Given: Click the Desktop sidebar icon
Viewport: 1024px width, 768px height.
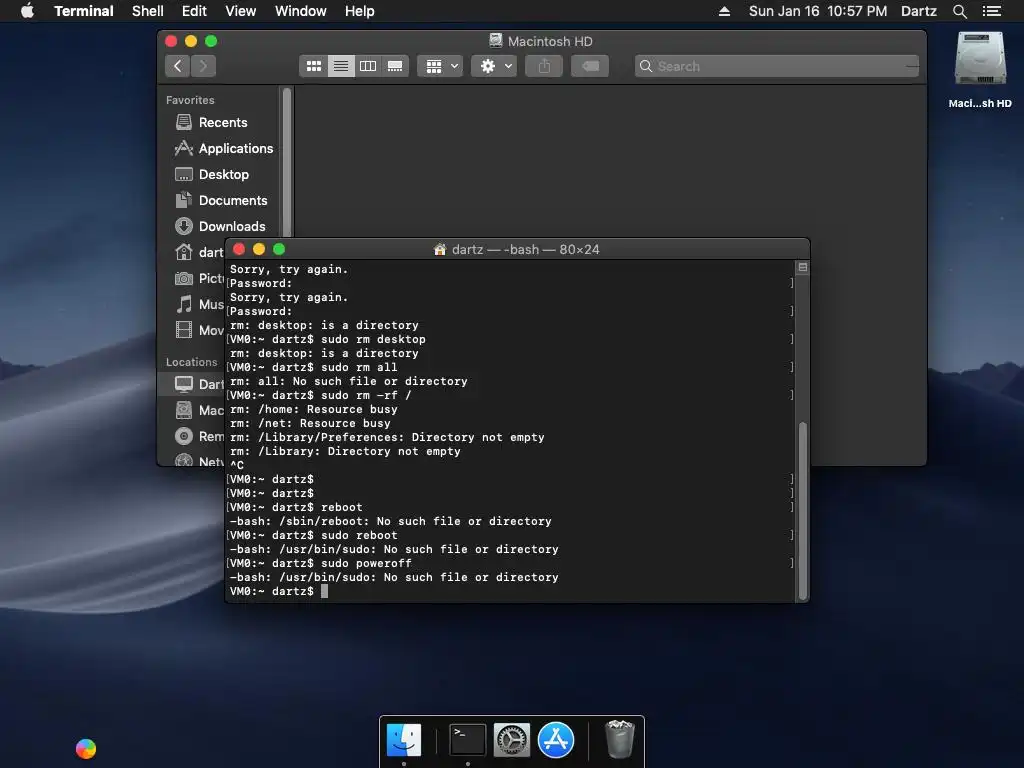Looking at the screenshot, I should pos(184,174).
